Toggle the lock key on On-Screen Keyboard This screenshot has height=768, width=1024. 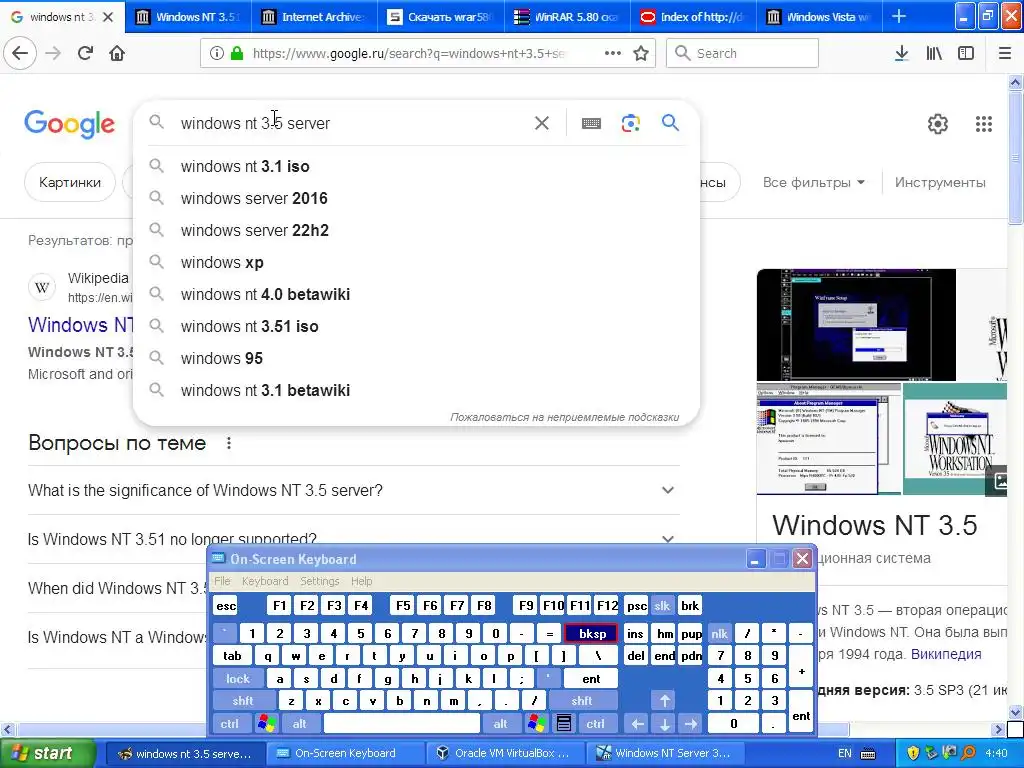[238, 679]
